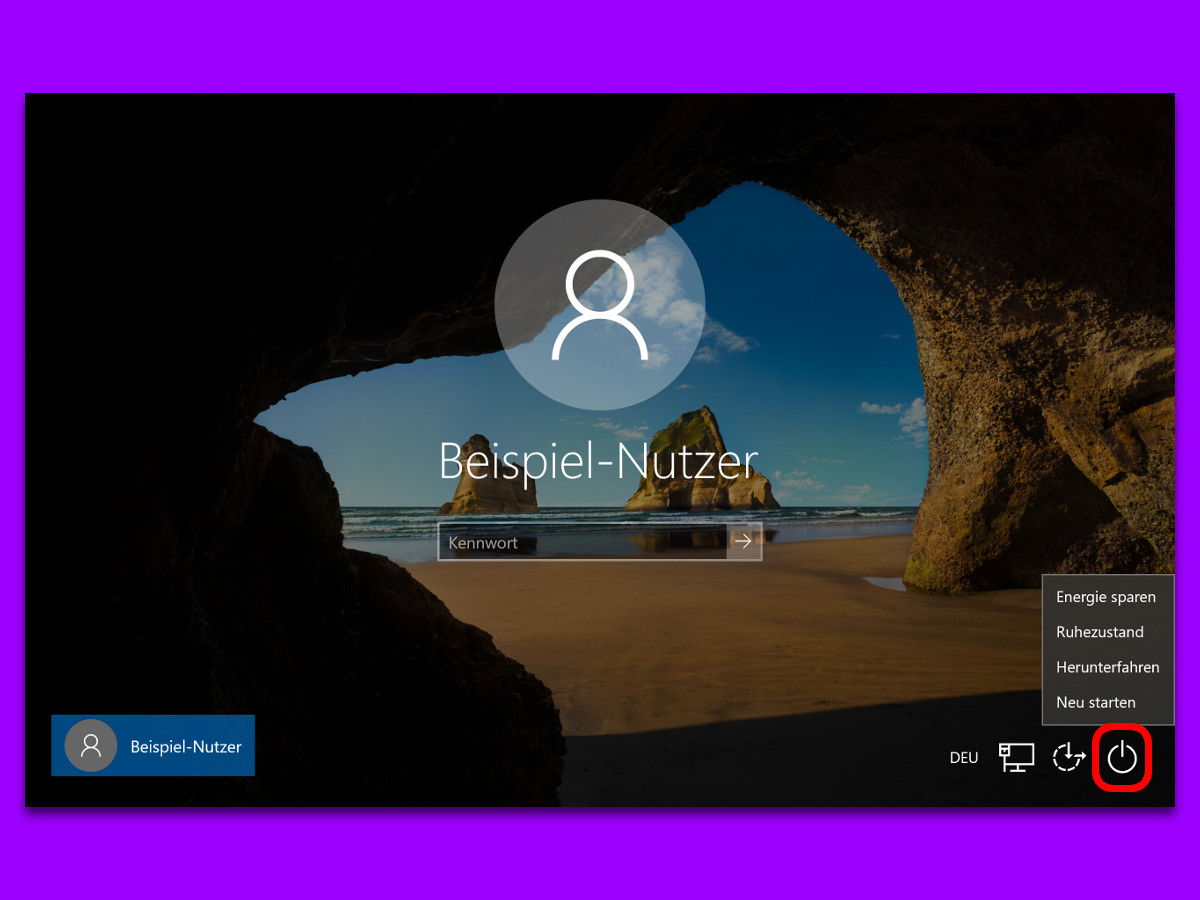Click the Beispiel-Nutzer label in the account tile
The height and width of the screenshot is (900, 1200).
[x=186, y=746]
